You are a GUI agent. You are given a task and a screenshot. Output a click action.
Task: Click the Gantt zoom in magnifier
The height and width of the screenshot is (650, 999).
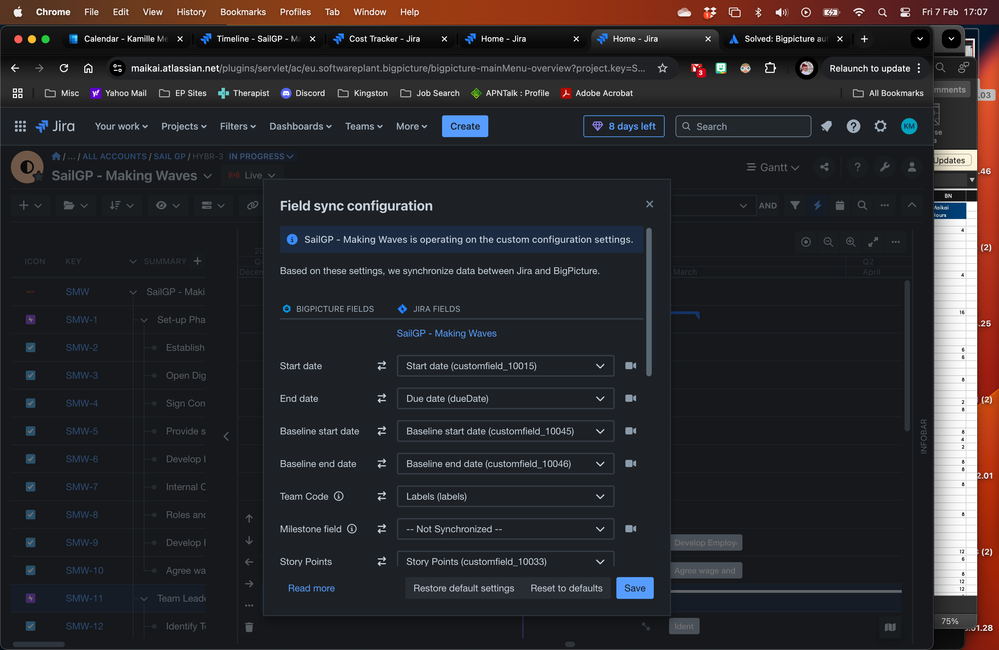[851, 242]
